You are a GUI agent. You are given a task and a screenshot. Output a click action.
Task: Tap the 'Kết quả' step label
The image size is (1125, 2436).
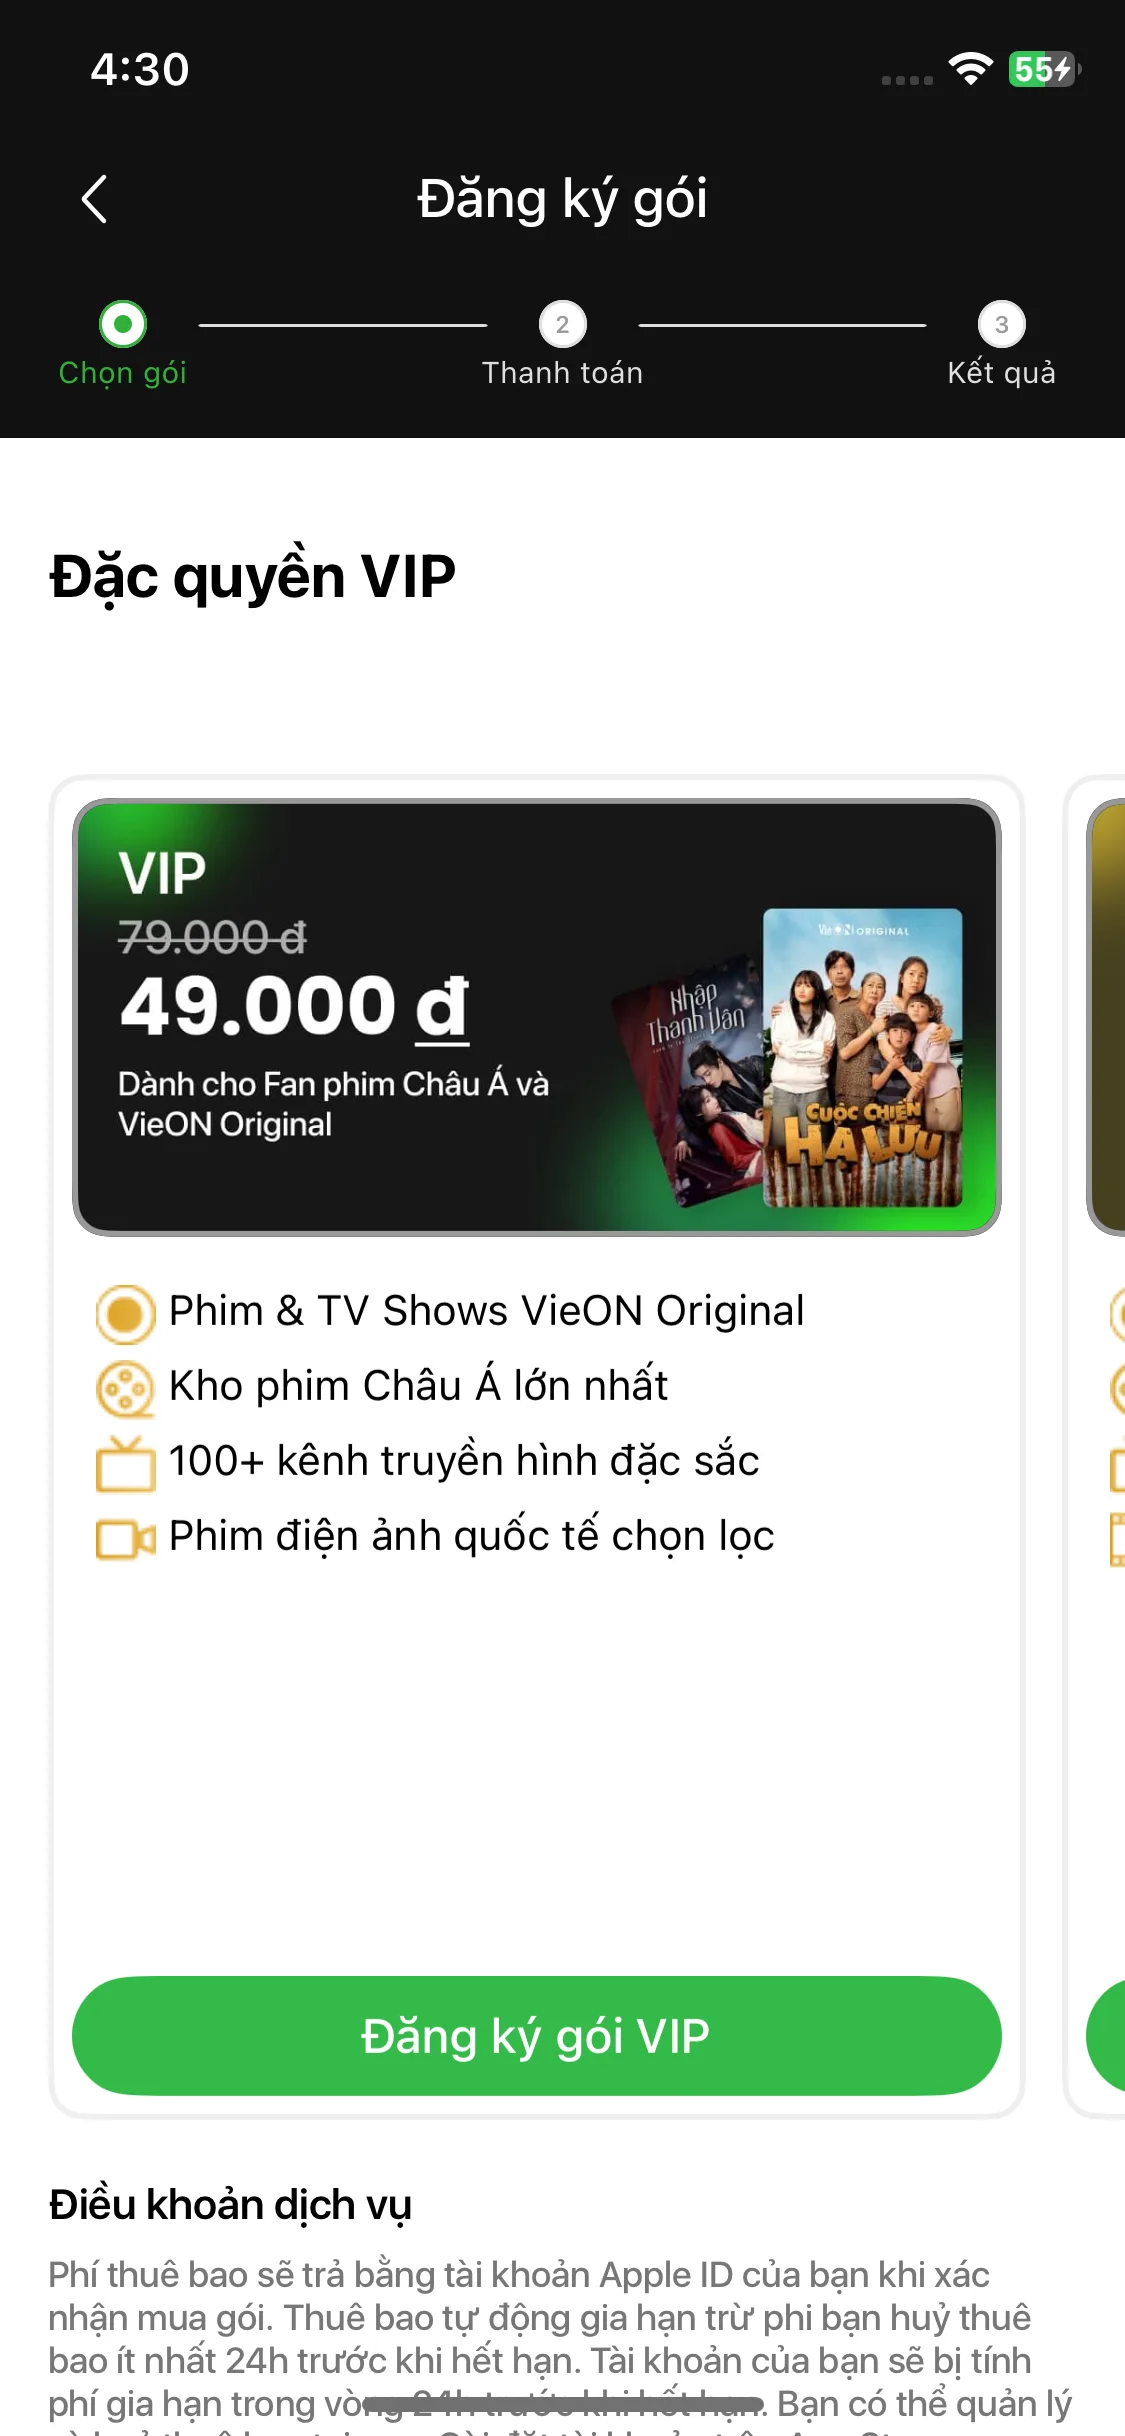1002,373
